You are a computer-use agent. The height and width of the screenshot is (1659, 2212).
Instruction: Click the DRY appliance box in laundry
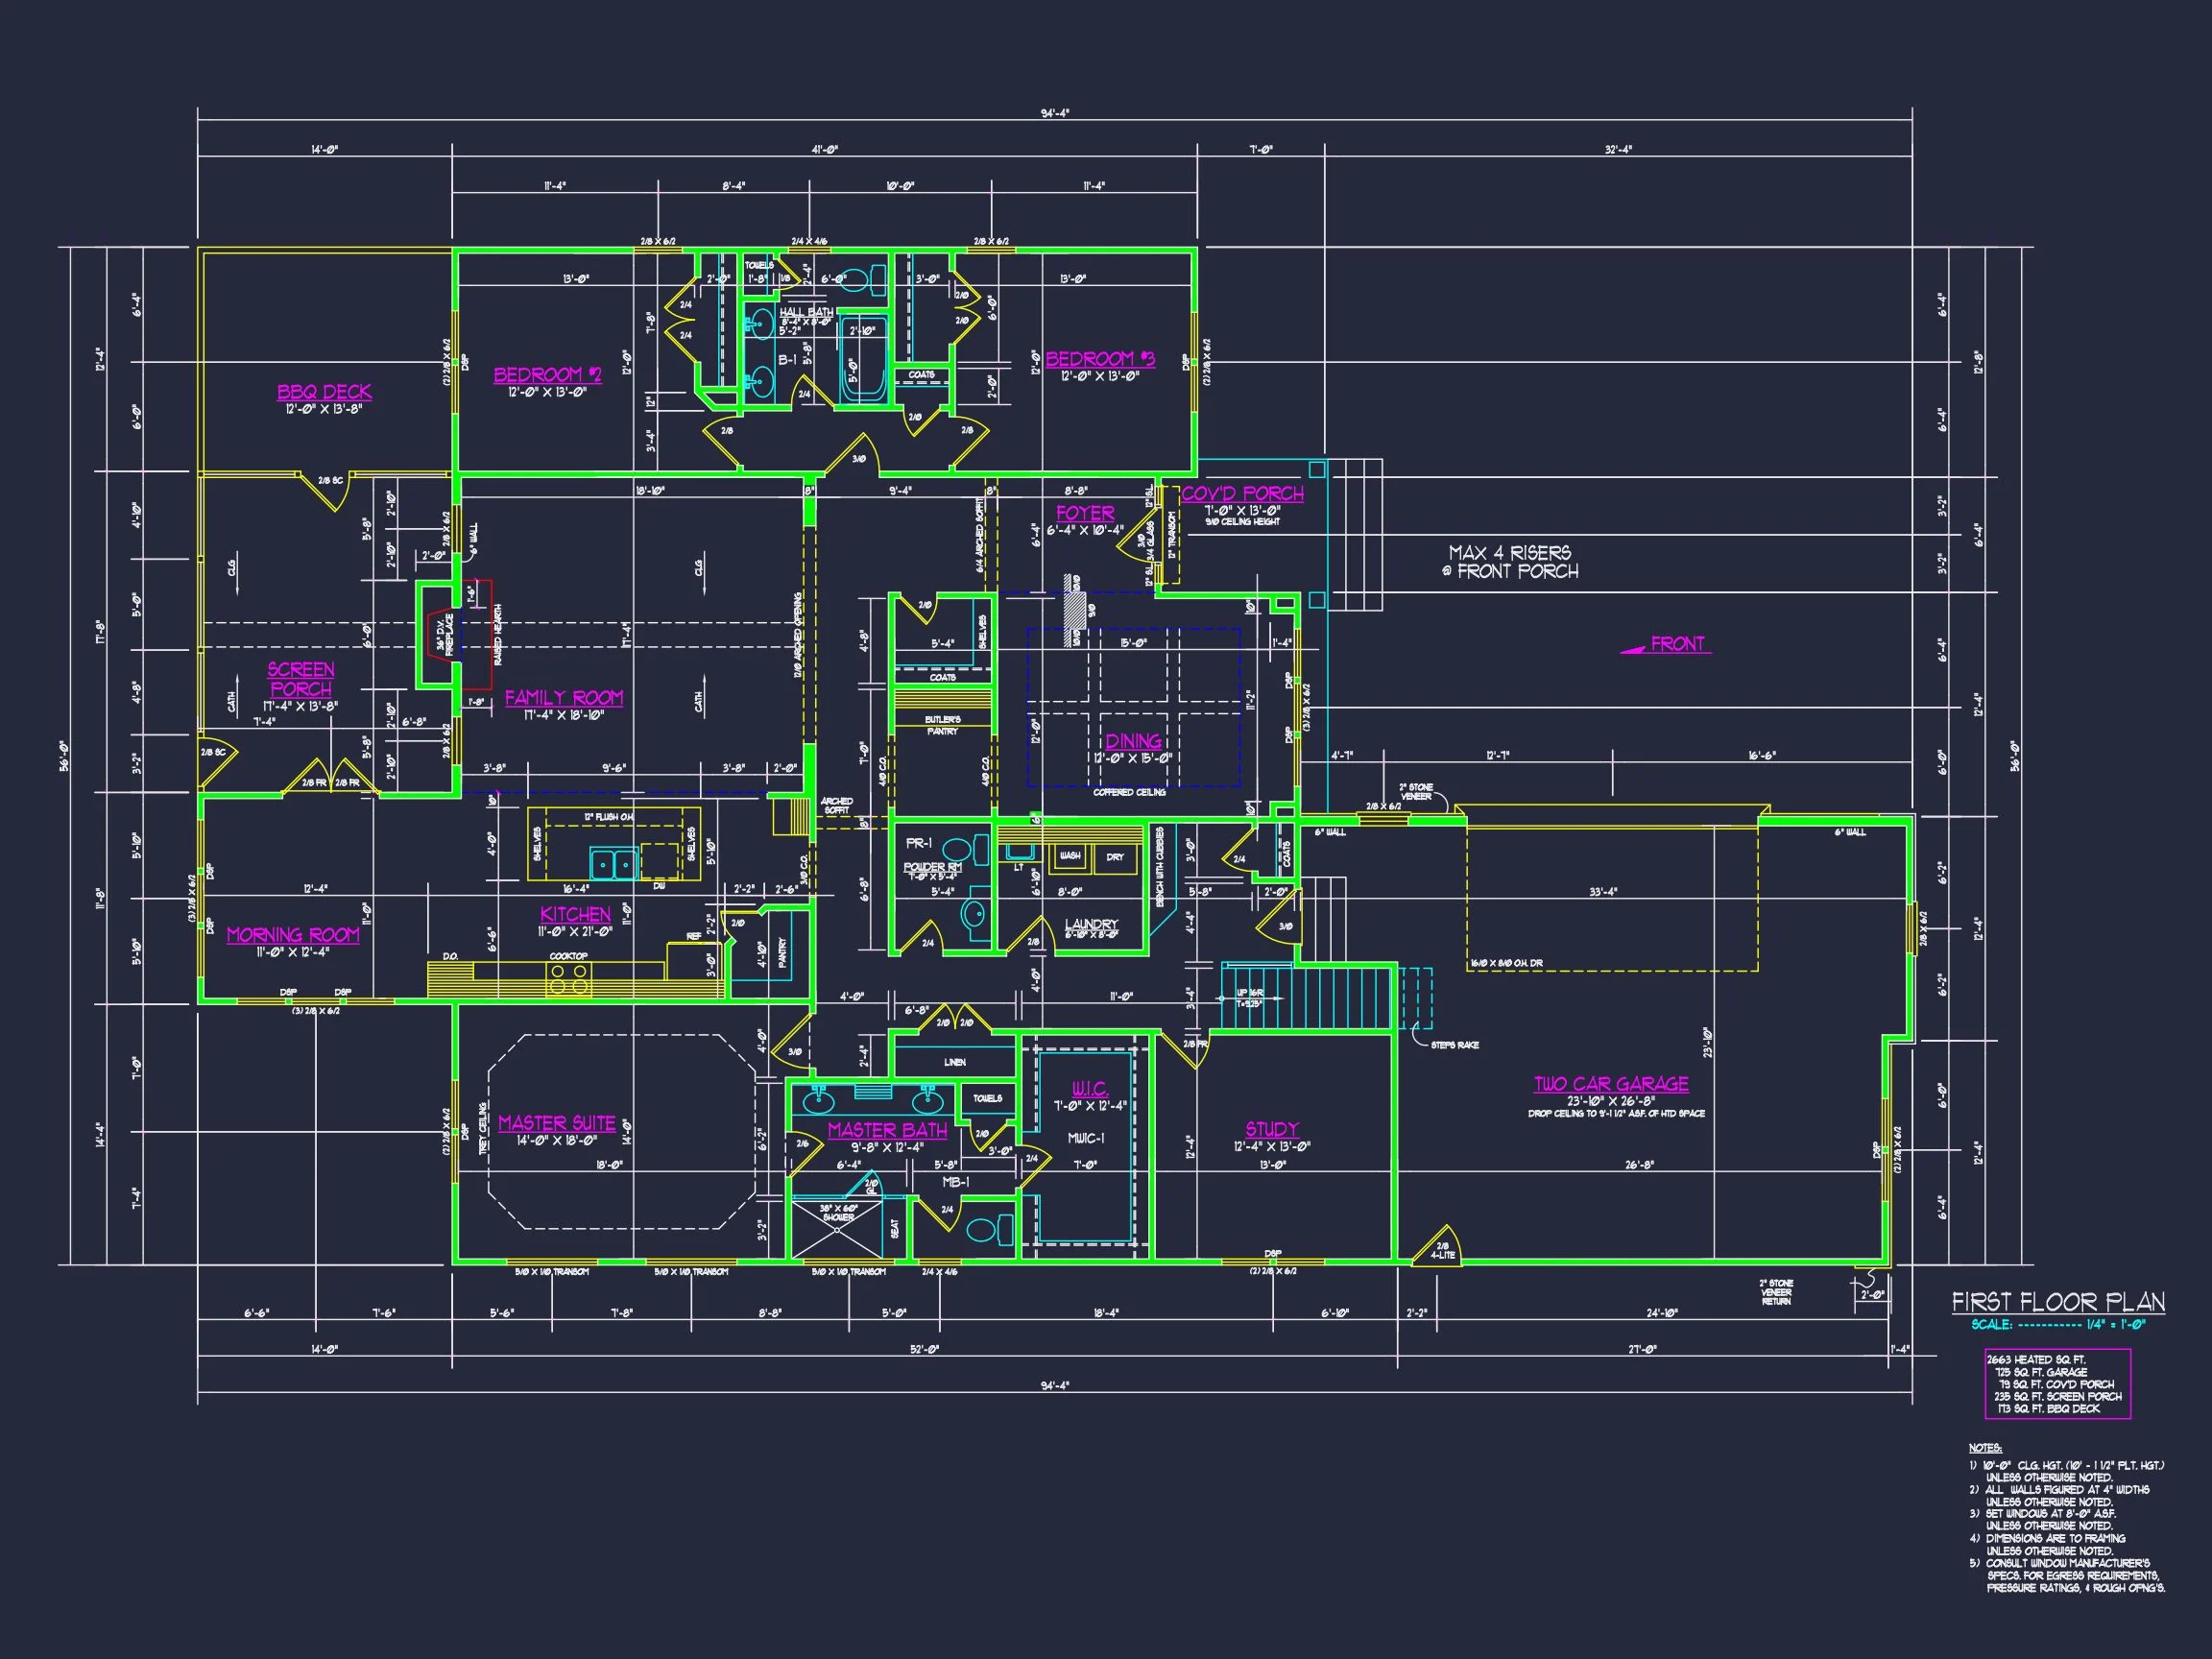click(1114, 857)
